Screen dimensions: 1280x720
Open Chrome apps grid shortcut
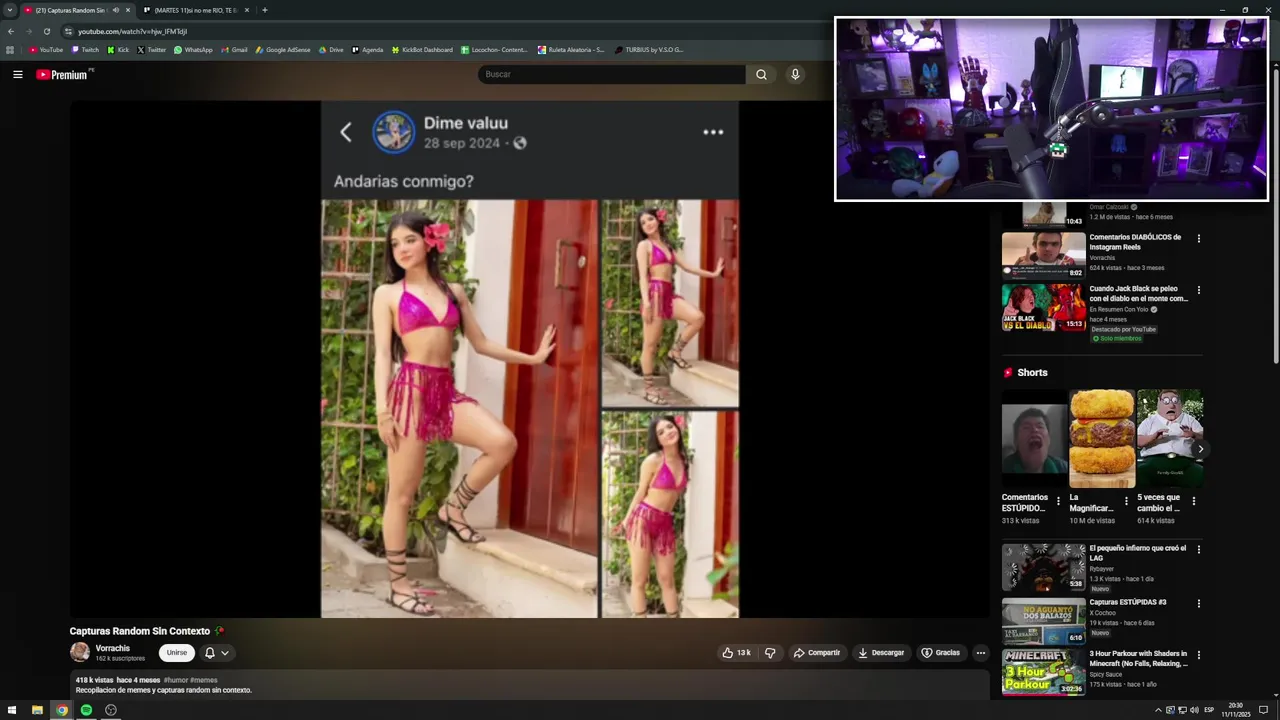pos(10,49)
